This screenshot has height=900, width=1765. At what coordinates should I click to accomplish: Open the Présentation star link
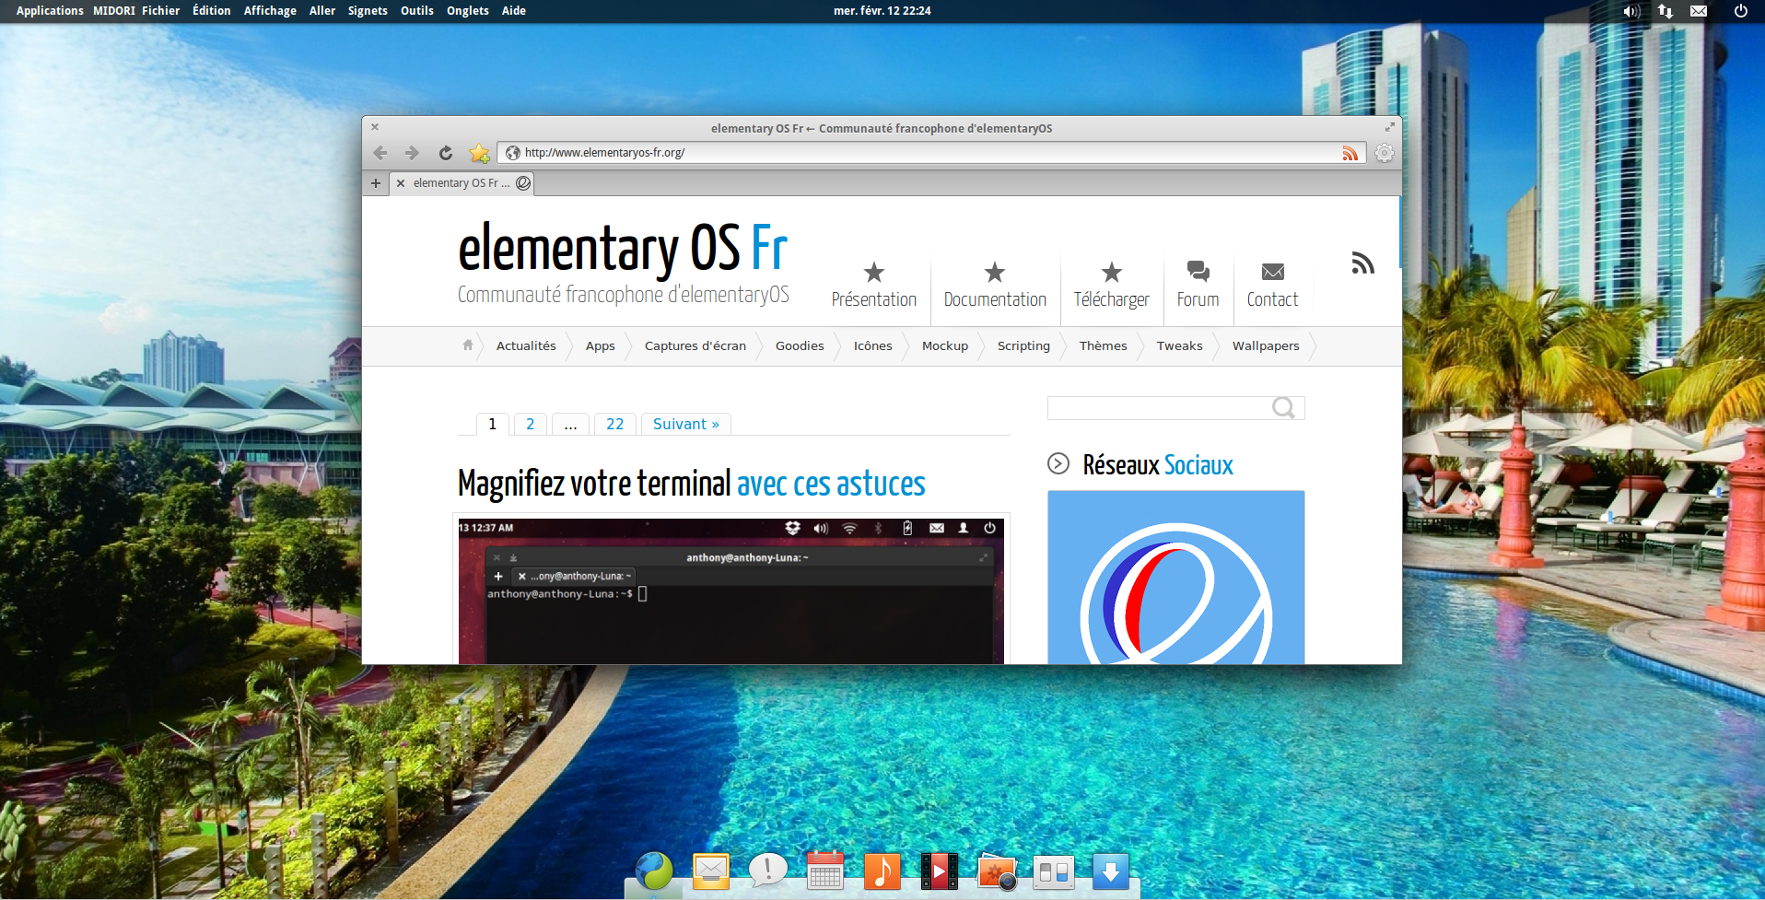coord(874,285)
